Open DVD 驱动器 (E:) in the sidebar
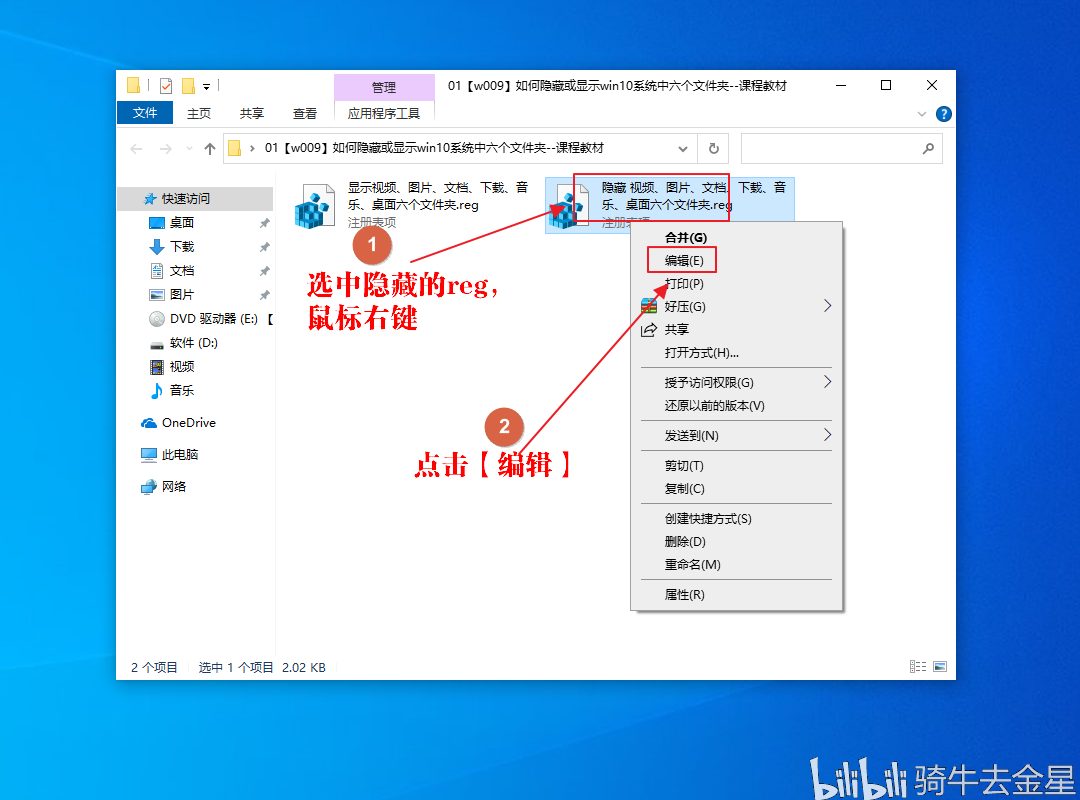Image resolution: width=1080 pixels, height=800 pixels. [213, 318]
